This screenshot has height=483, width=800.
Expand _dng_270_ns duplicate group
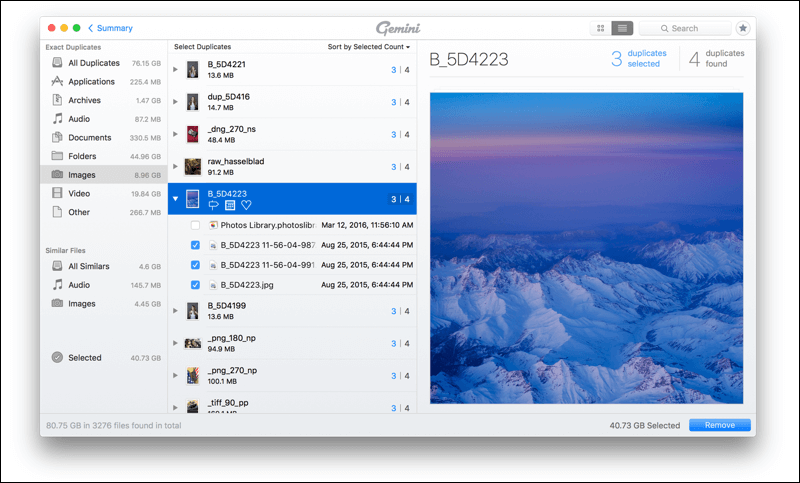(176, 134)
